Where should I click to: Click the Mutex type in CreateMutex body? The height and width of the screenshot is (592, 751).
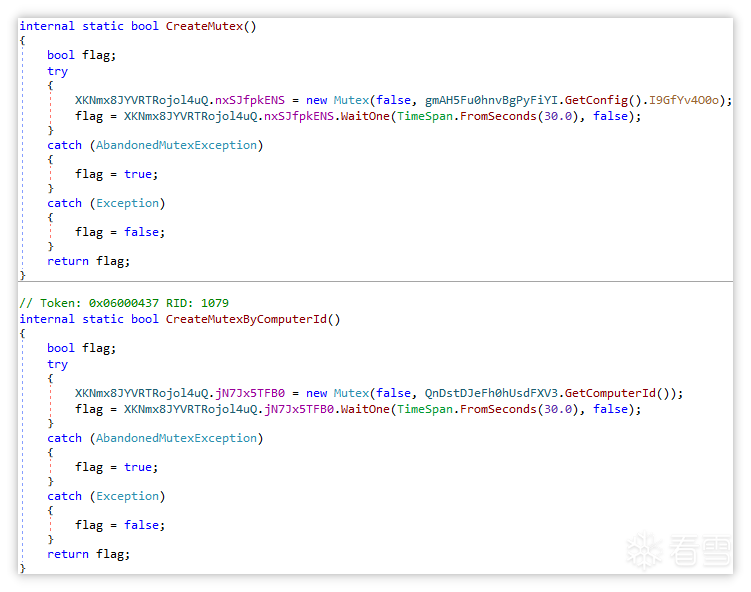pos(350,100)
